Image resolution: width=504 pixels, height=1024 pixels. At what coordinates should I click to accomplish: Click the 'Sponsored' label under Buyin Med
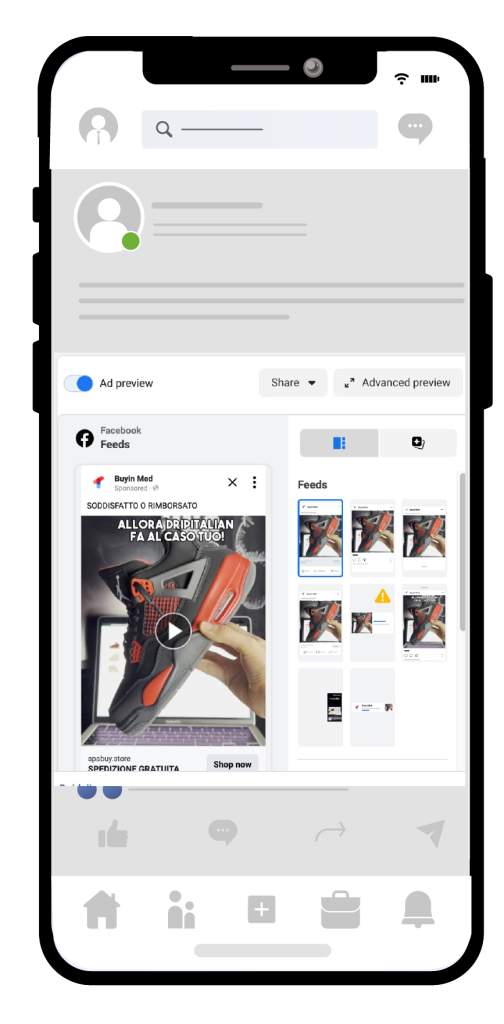pyautogui.click(x=131, y=488)
